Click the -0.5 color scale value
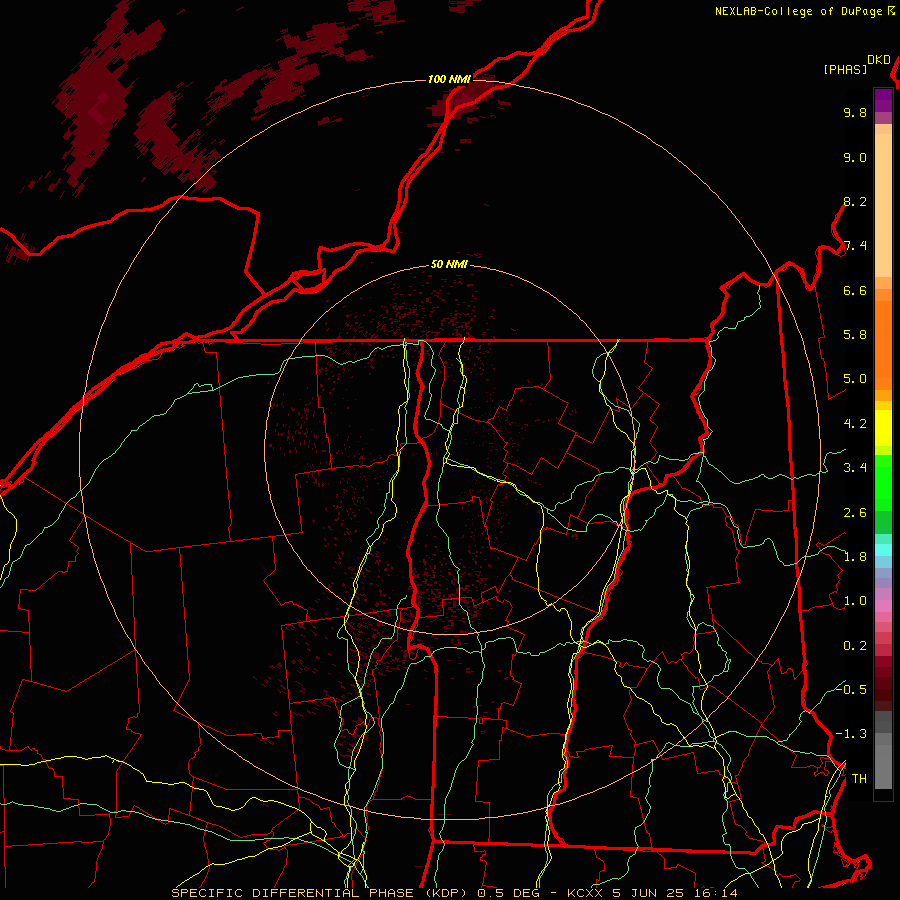The width and height of the screenshot is (900, 900). coord(851,690)
